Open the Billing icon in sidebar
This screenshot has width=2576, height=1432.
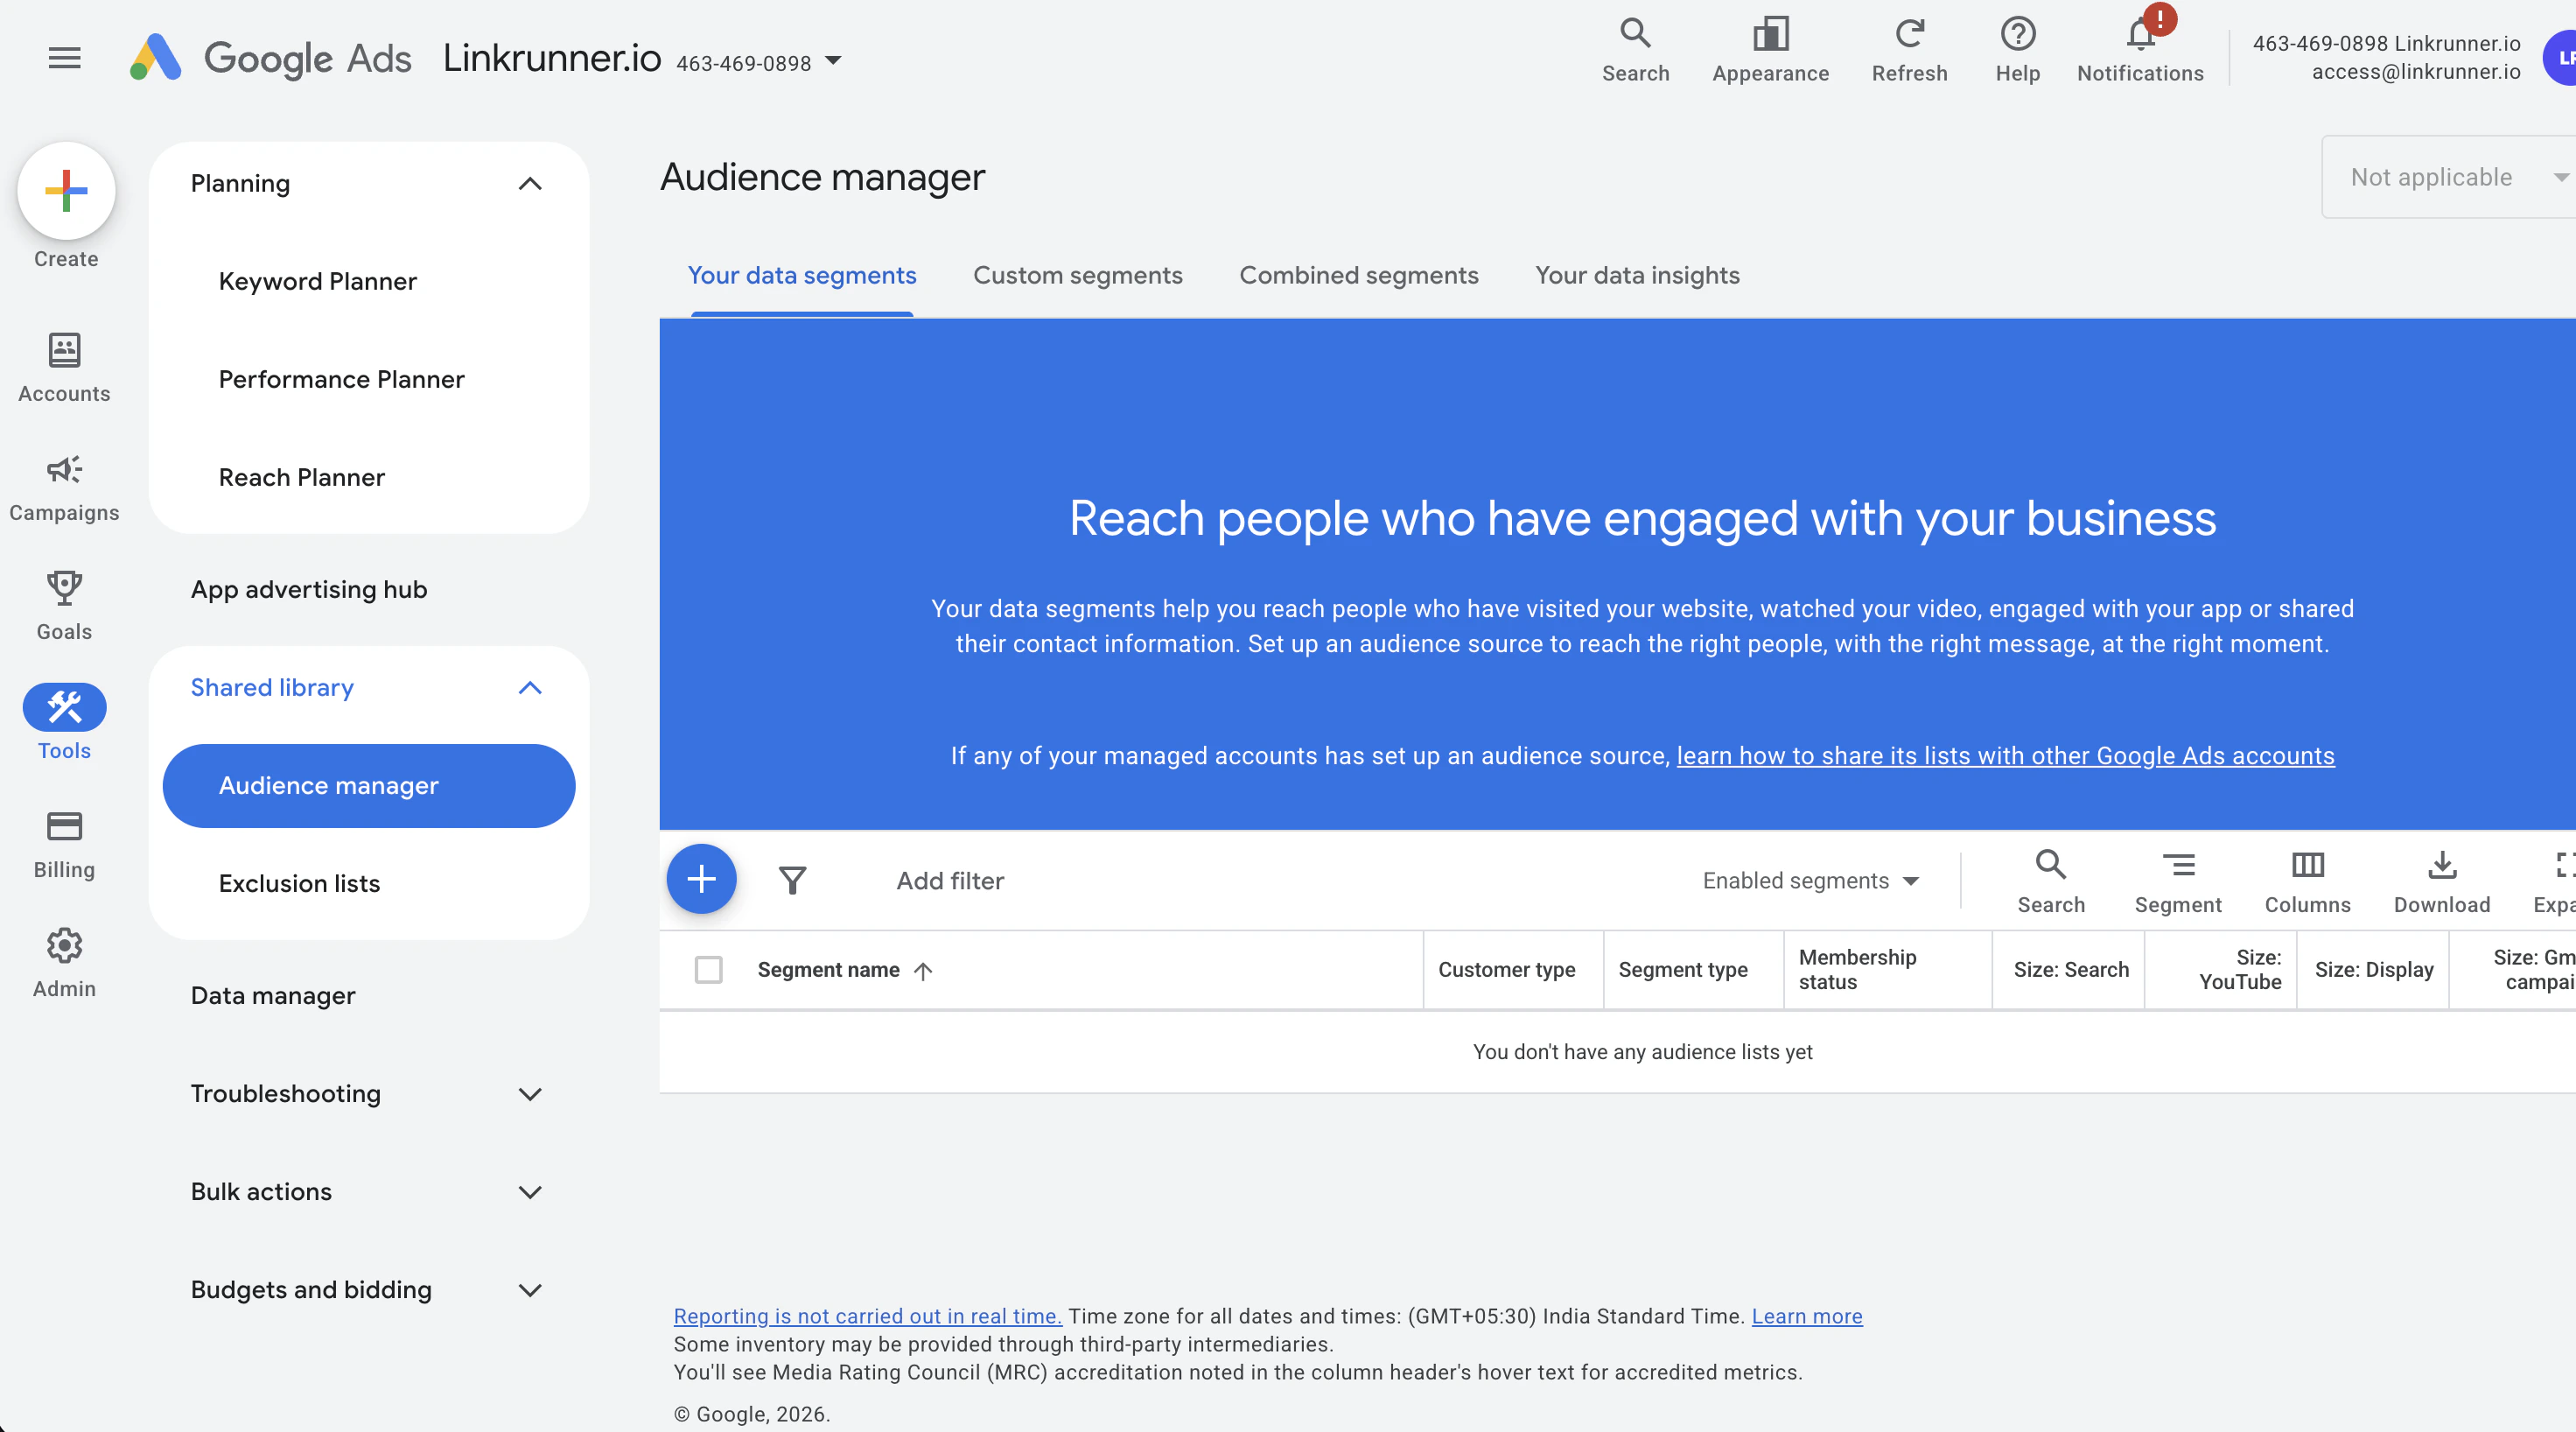[x=63, y=827]
